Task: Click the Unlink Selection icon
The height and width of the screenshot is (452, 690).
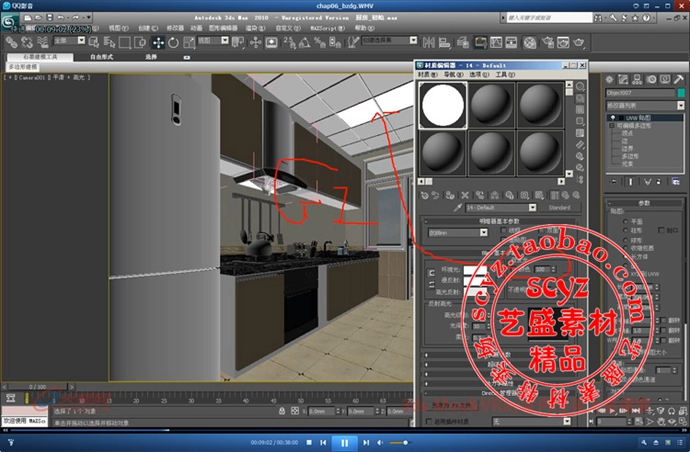Action: point(27,42)
